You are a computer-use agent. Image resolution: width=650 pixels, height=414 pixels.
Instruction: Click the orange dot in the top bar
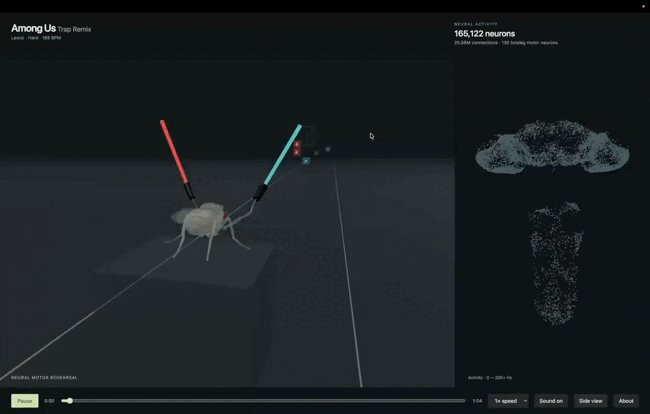point(643,6)
